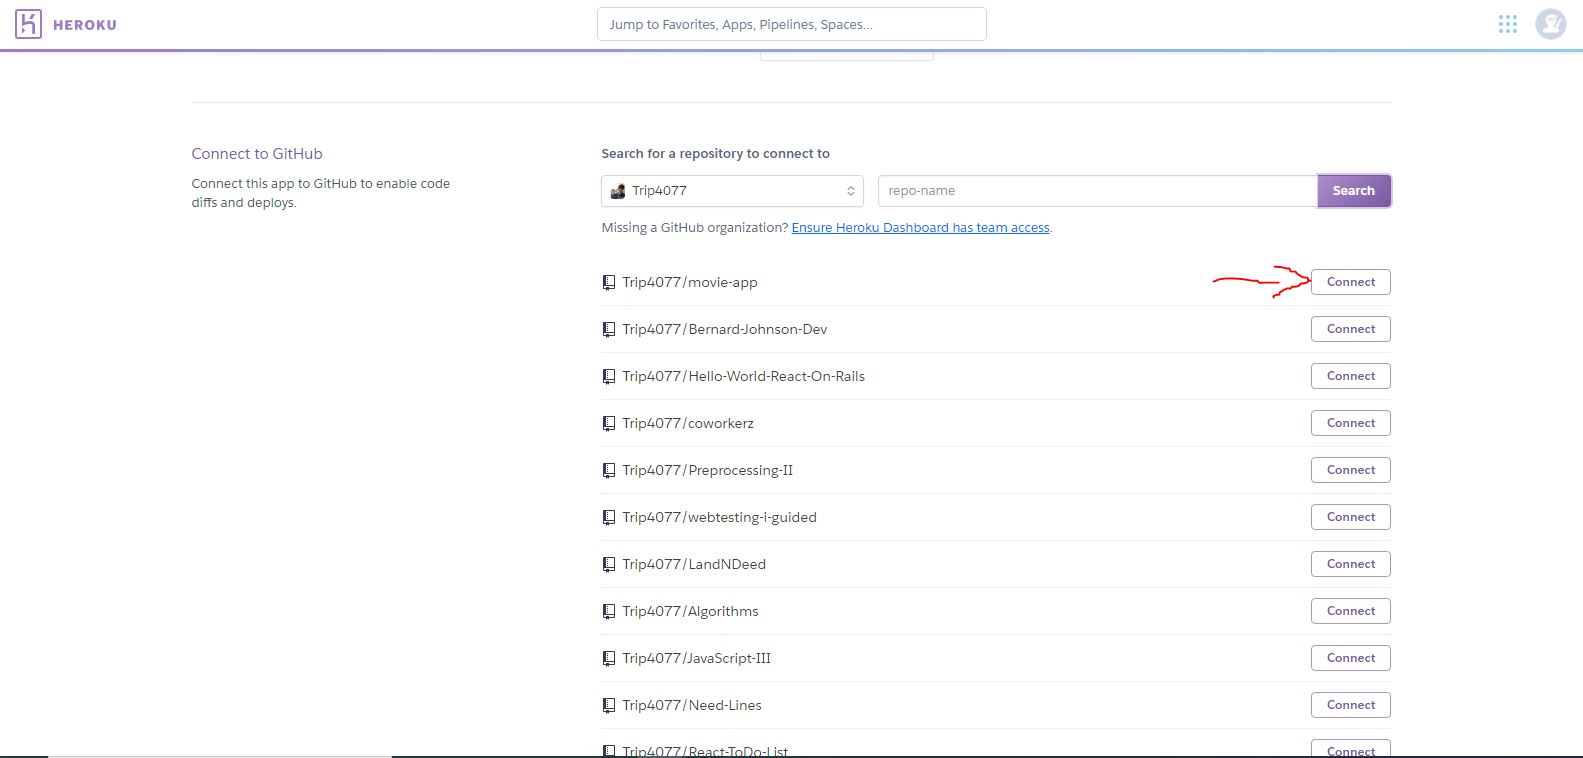Connect the Trip4077/coworkerz repository
Viewport: 1583px width, 758px height.
click(x=1350, y=423)
